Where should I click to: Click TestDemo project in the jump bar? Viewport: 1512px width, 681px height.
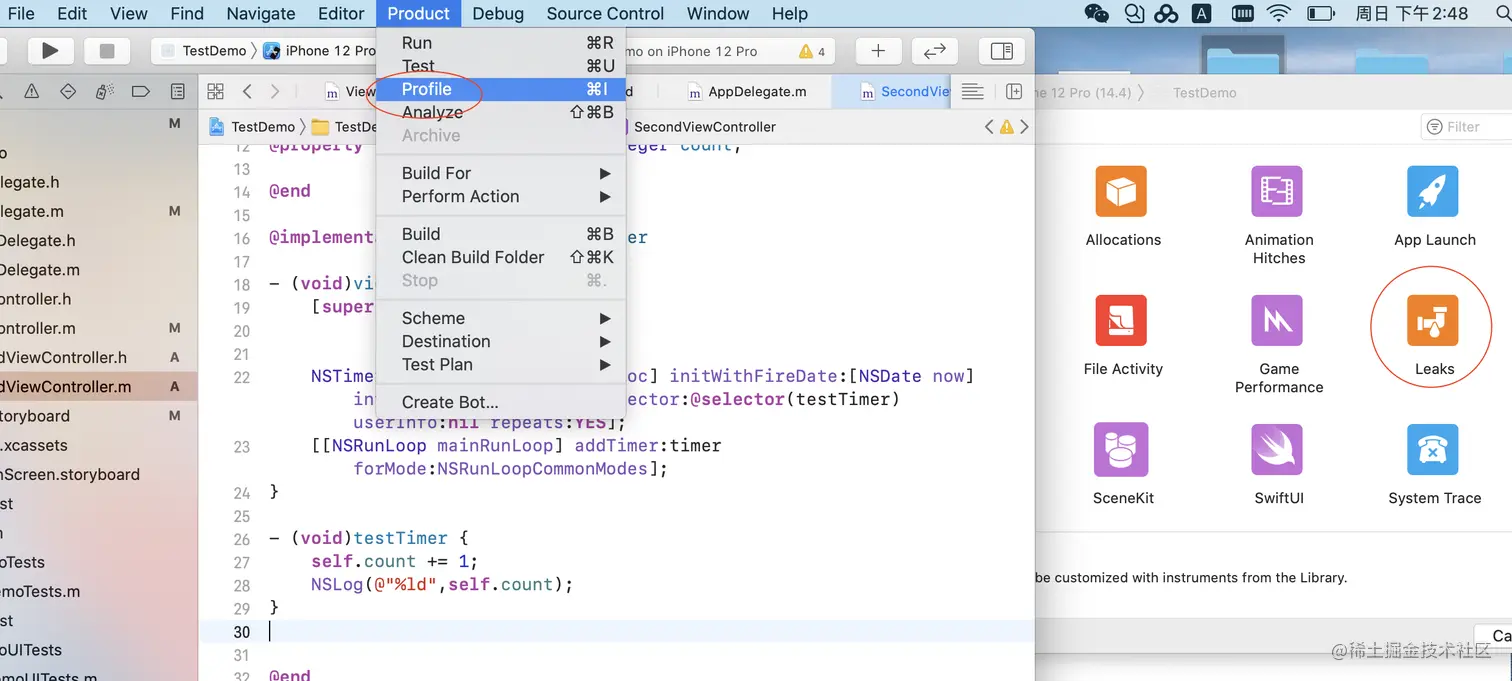[x=253, y=127]
